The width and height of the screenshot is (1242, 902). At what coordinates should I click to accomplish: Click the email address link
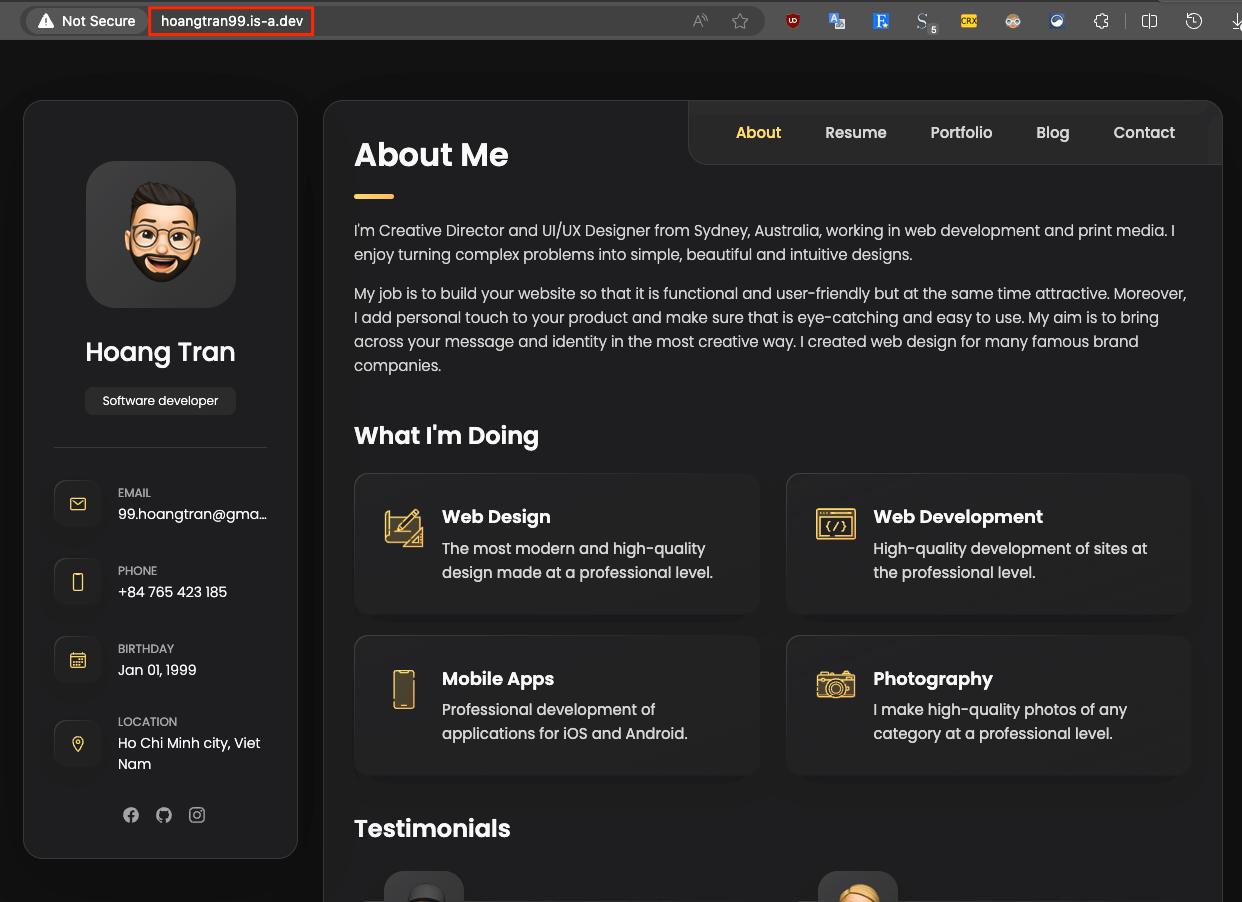[x=192, y=514]
